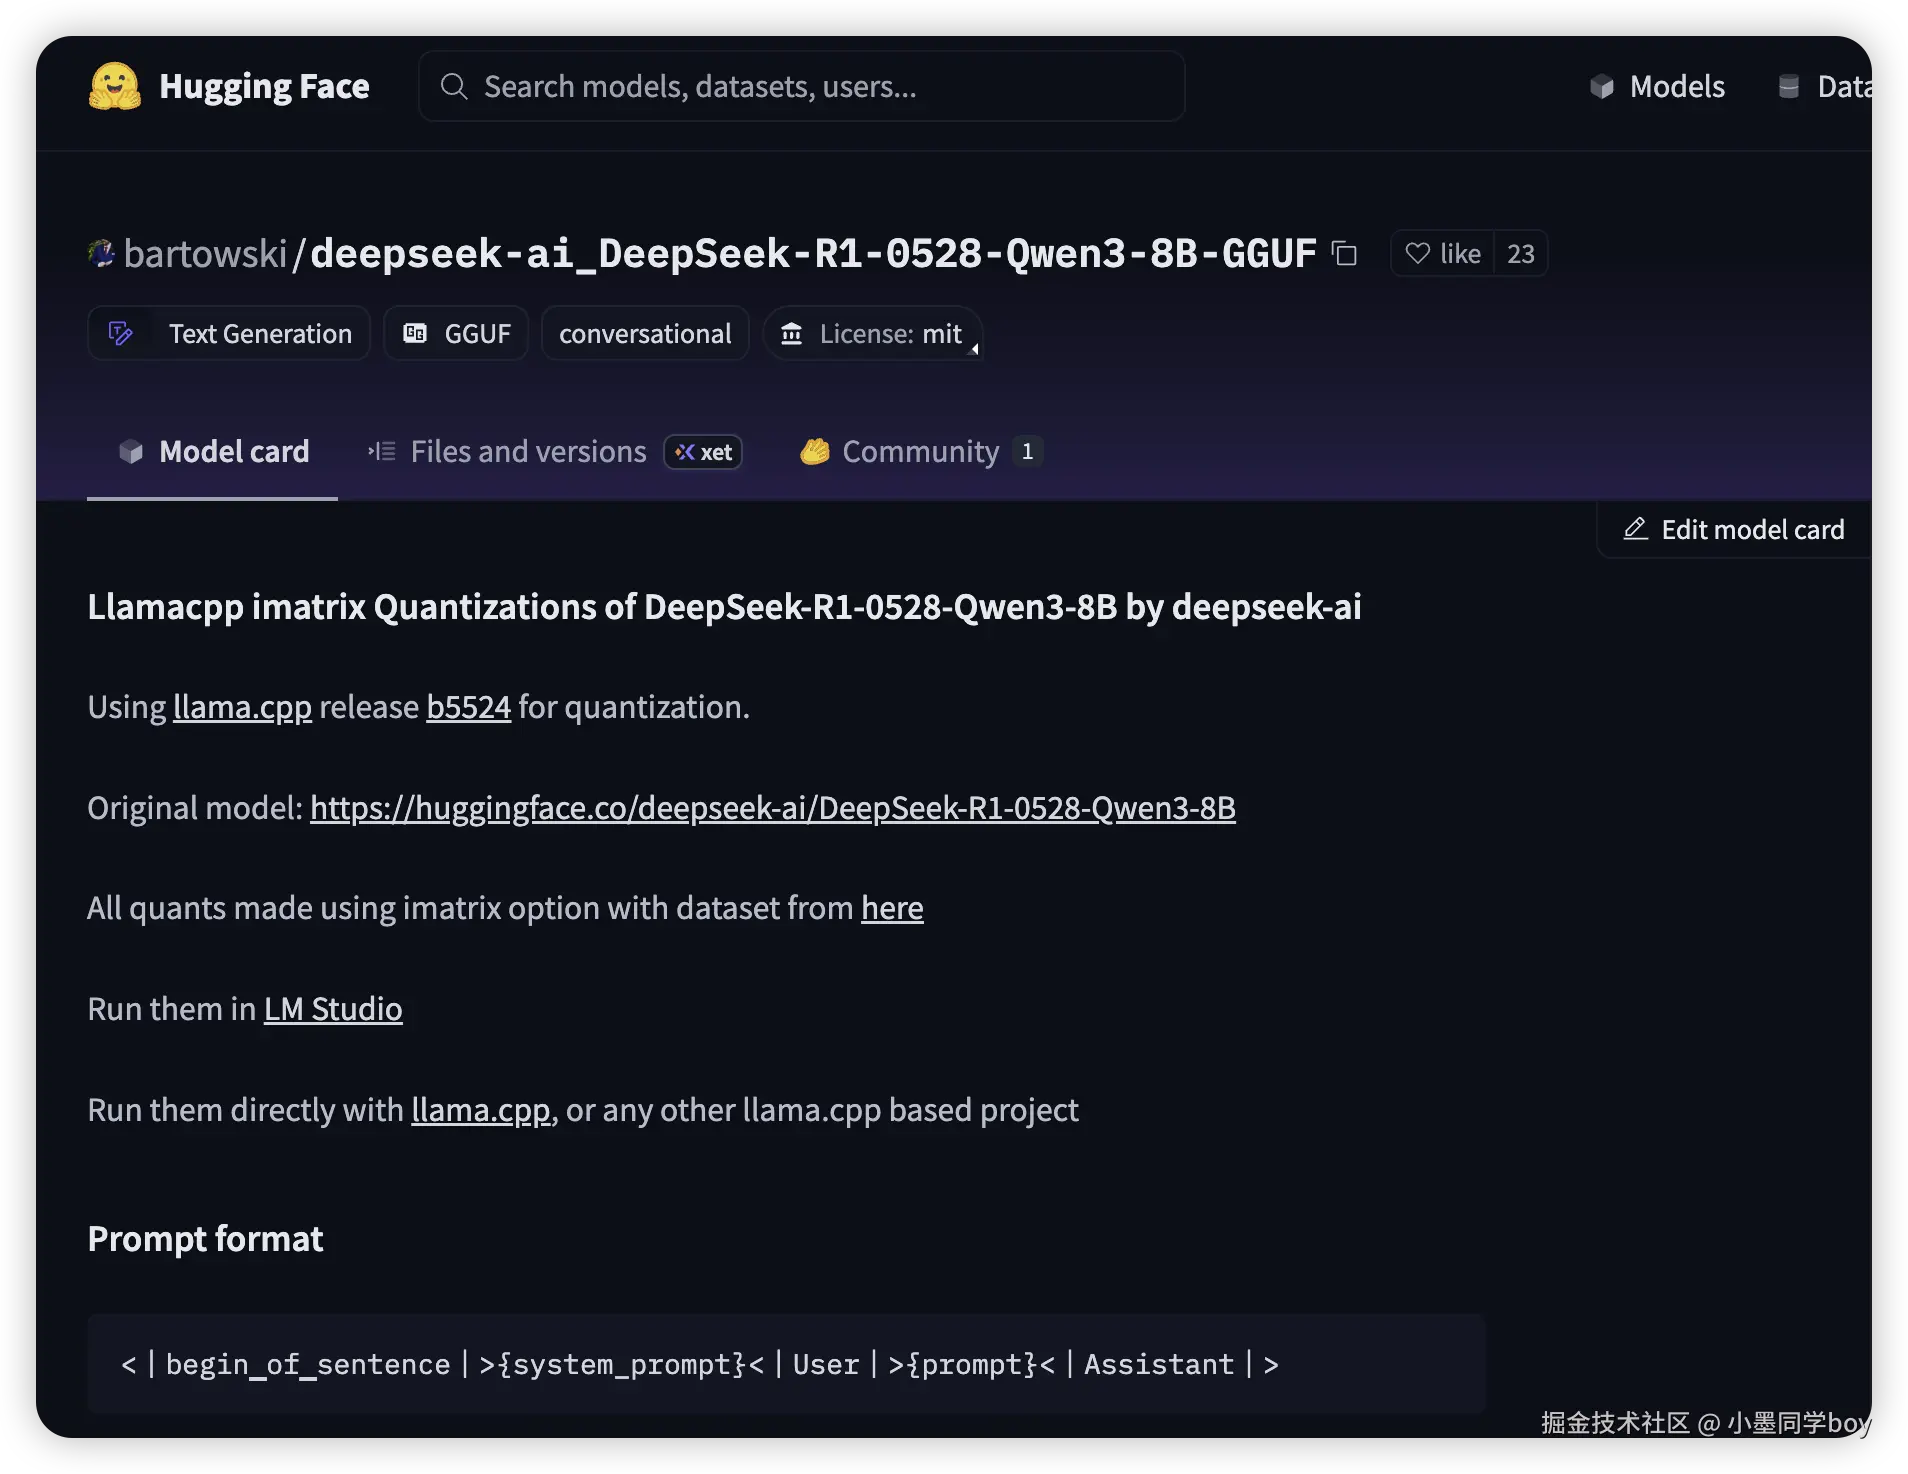Click the magnifier search icon
Image resolution: width=1908 pixels, height=1474 pixels.
[454, 87]
